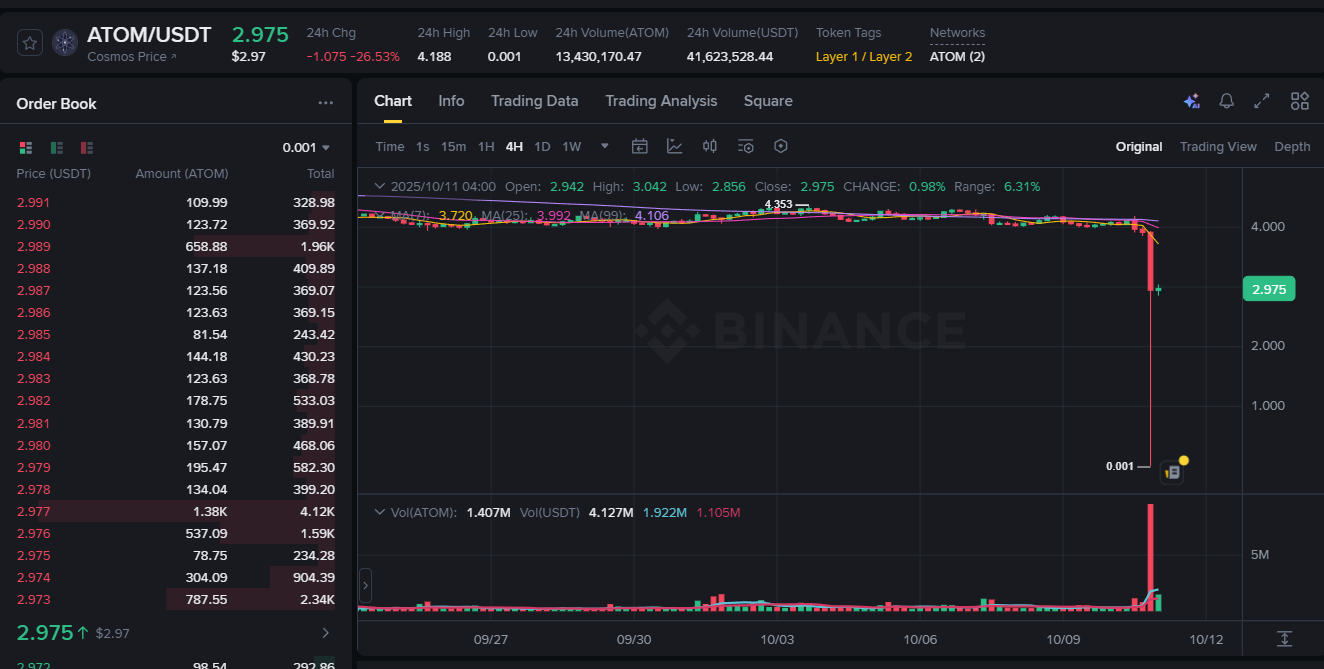Image resolution: width=1324 pixels, height=669 pixels.
Task: Open the Trading Data tab
Action: pos(534,101)
